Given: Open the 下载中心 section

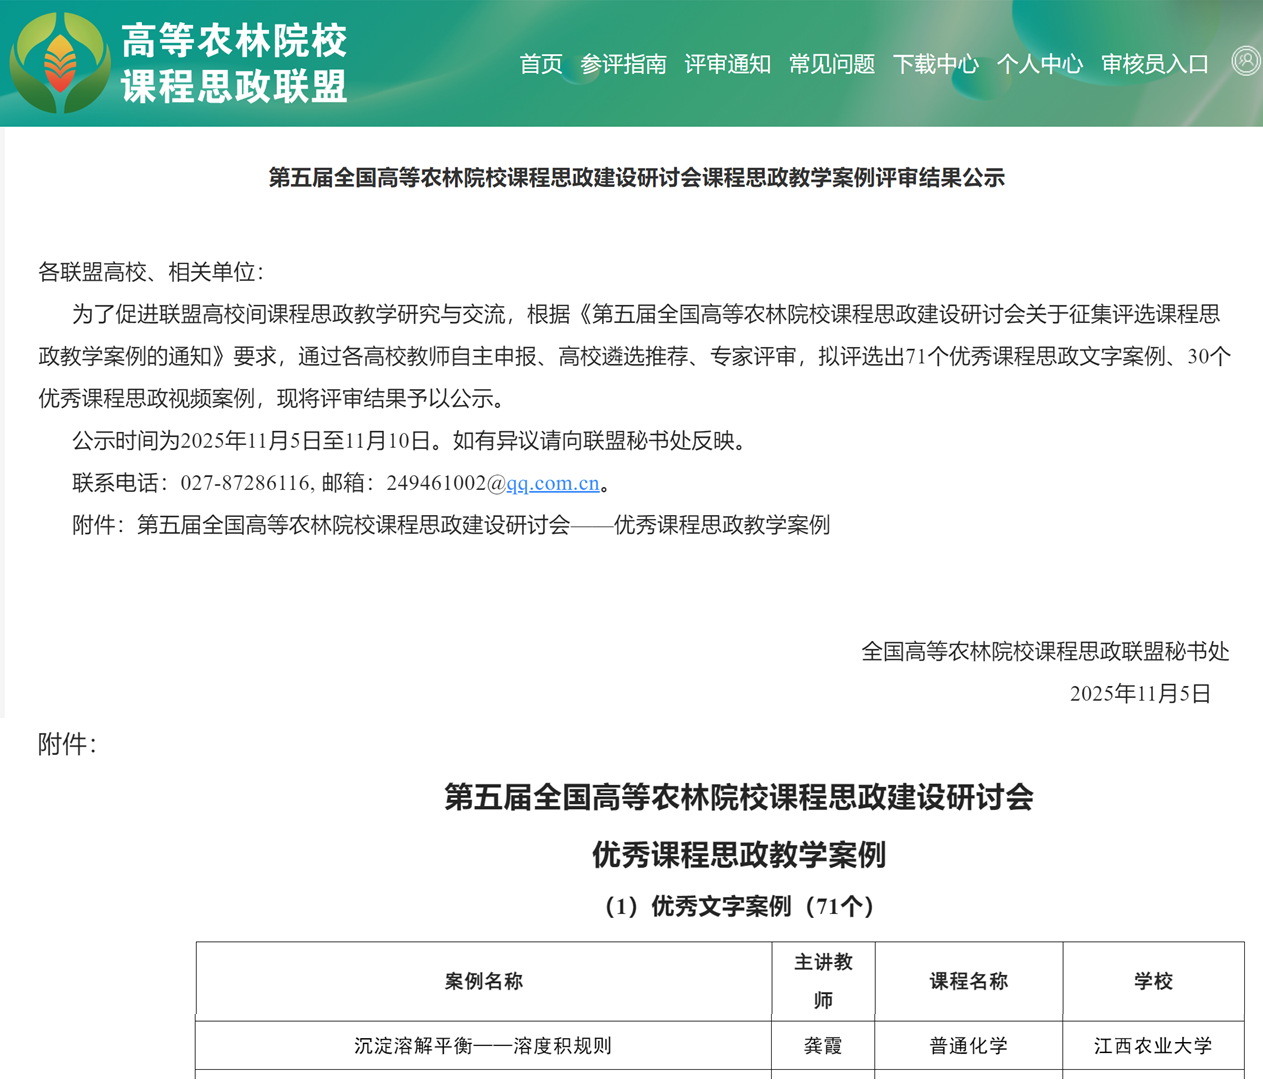Looking at the screenshot, I should coord(936,63).
